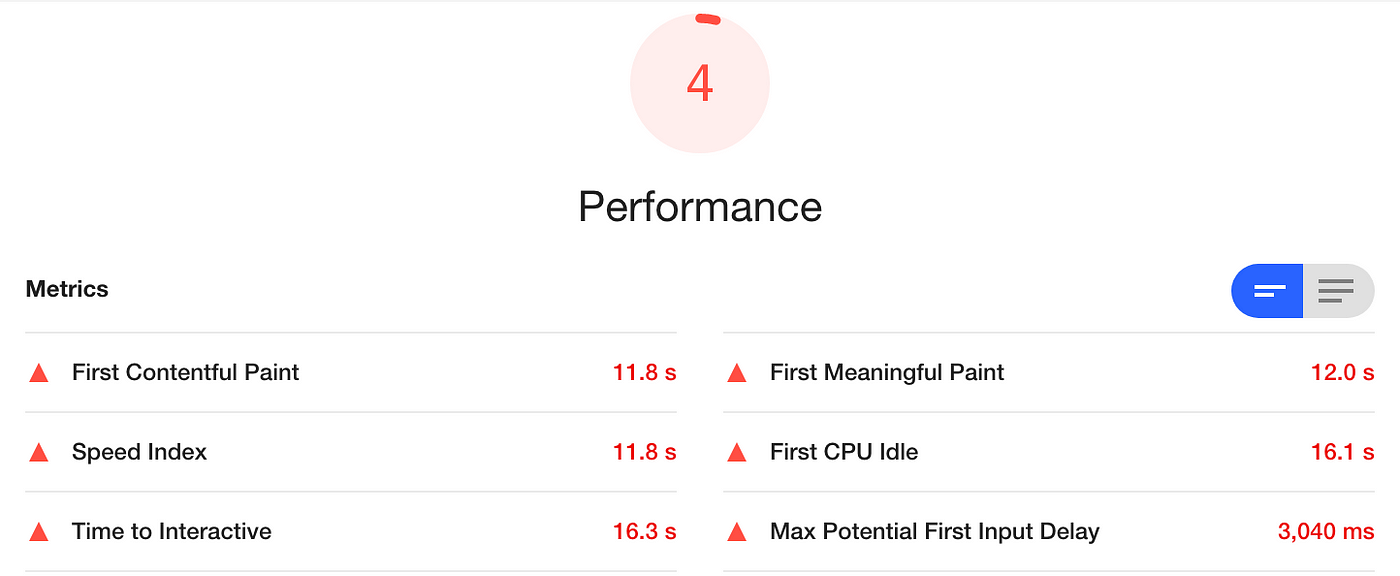Open the First Meaningful Paint metric row

point(1049,372)
